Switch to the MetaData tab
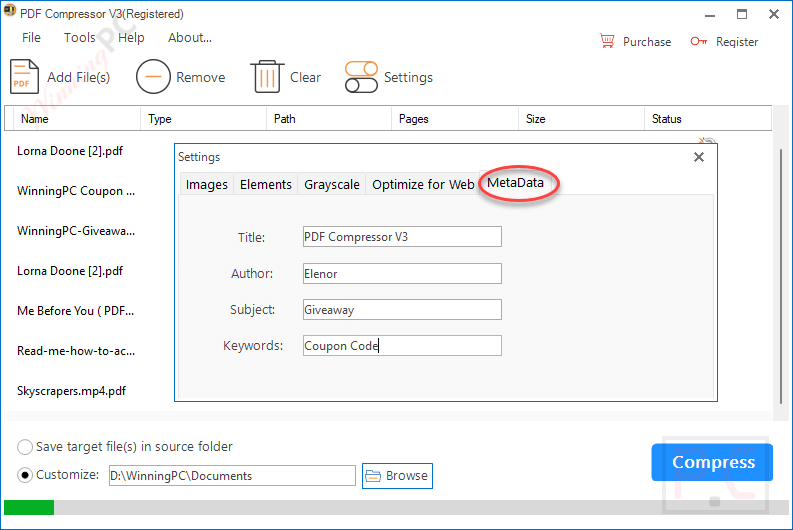The image size is (793, 530). (515, 183)
